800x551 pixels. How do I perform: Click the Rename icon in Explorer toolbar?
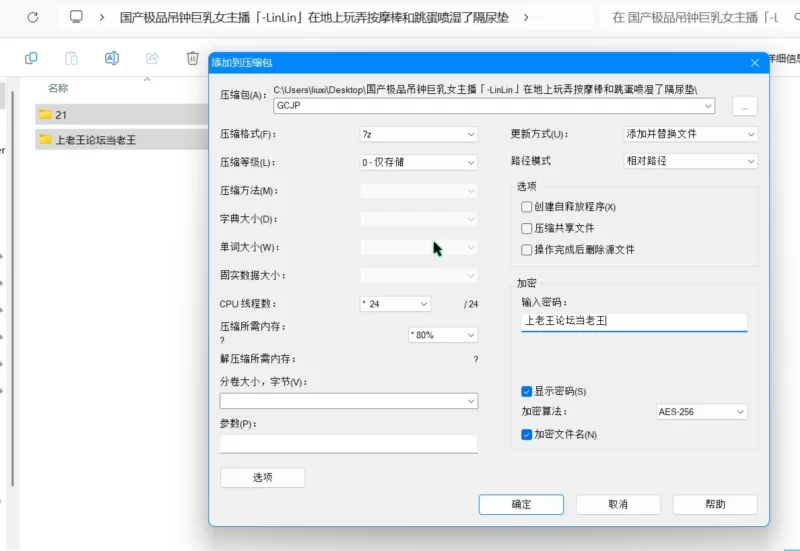click(x=112, y=58)
